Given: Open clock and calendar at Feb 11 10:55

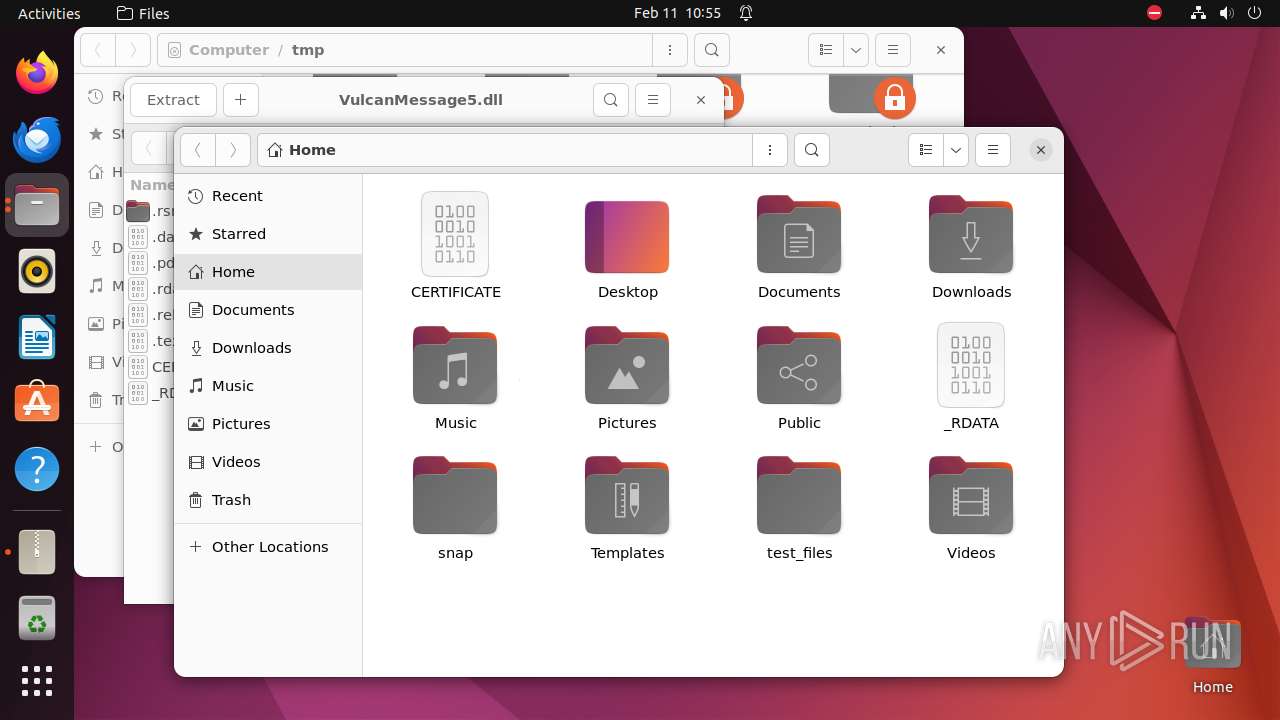Looking at the screenshot, I should pyautogui.click(x=677, y=13).
